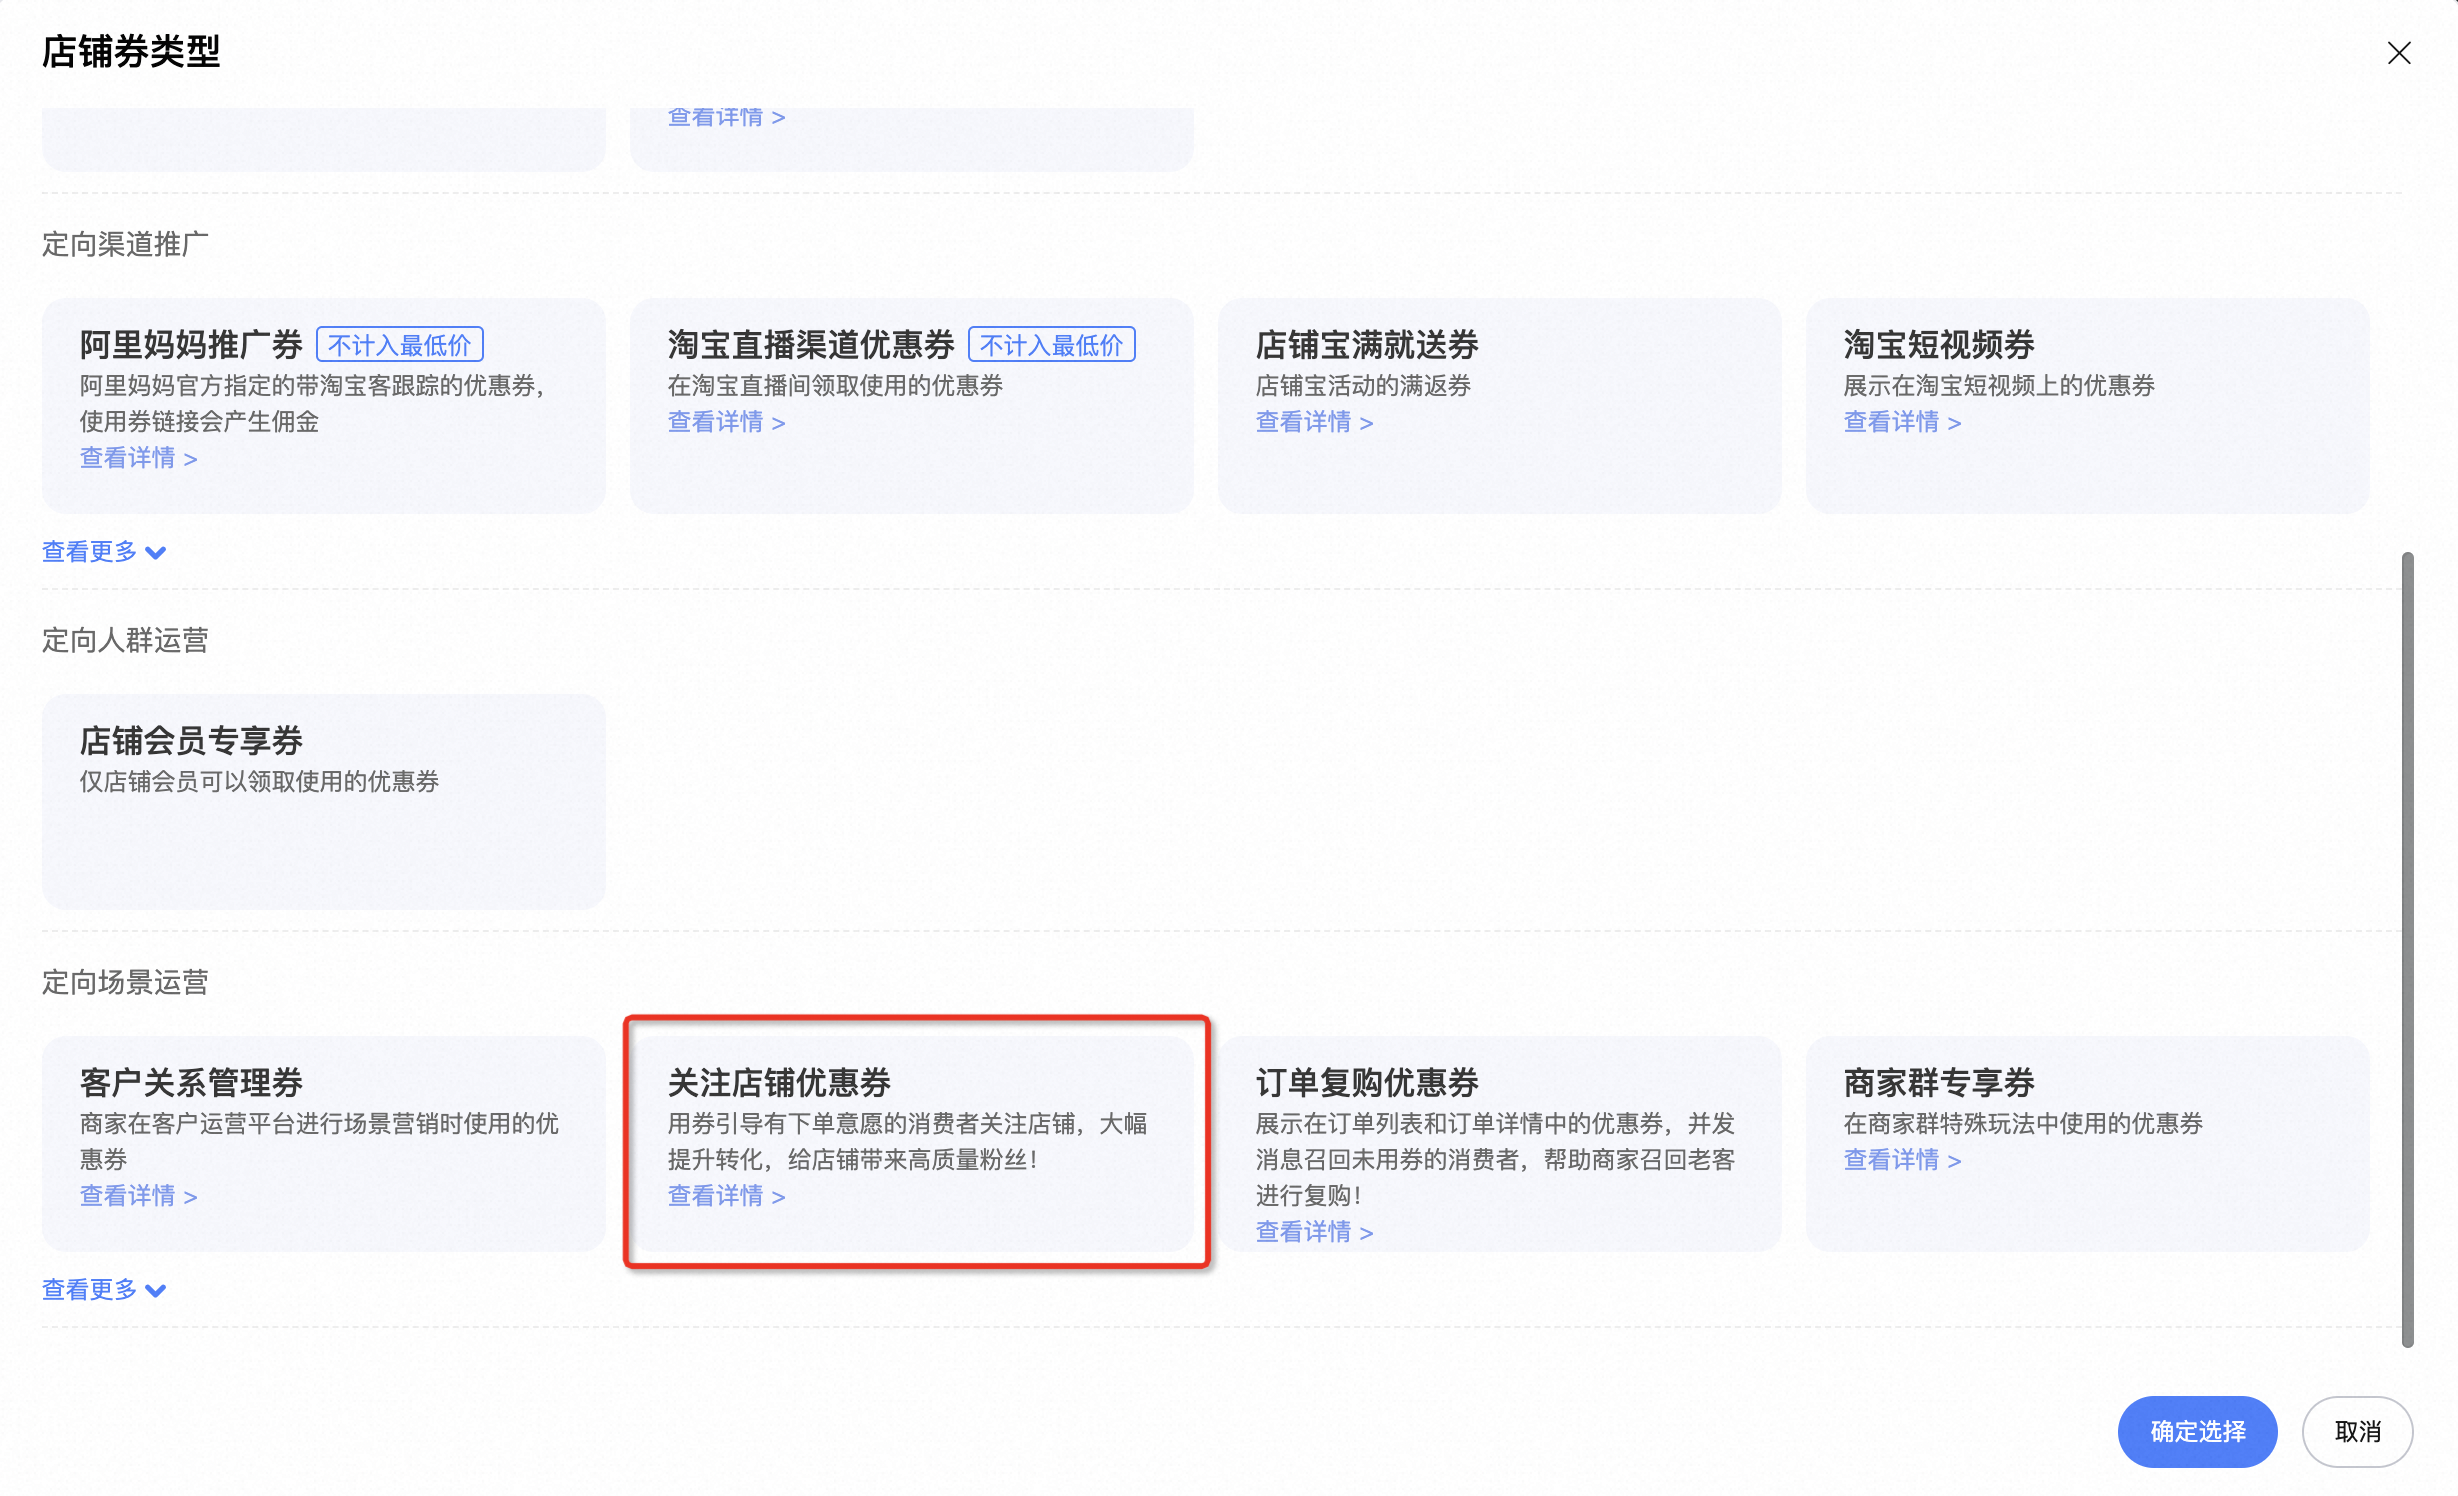
Task: Open 查看详情 under 店铺宝满就送券
Action: (x=1314, y=422)
